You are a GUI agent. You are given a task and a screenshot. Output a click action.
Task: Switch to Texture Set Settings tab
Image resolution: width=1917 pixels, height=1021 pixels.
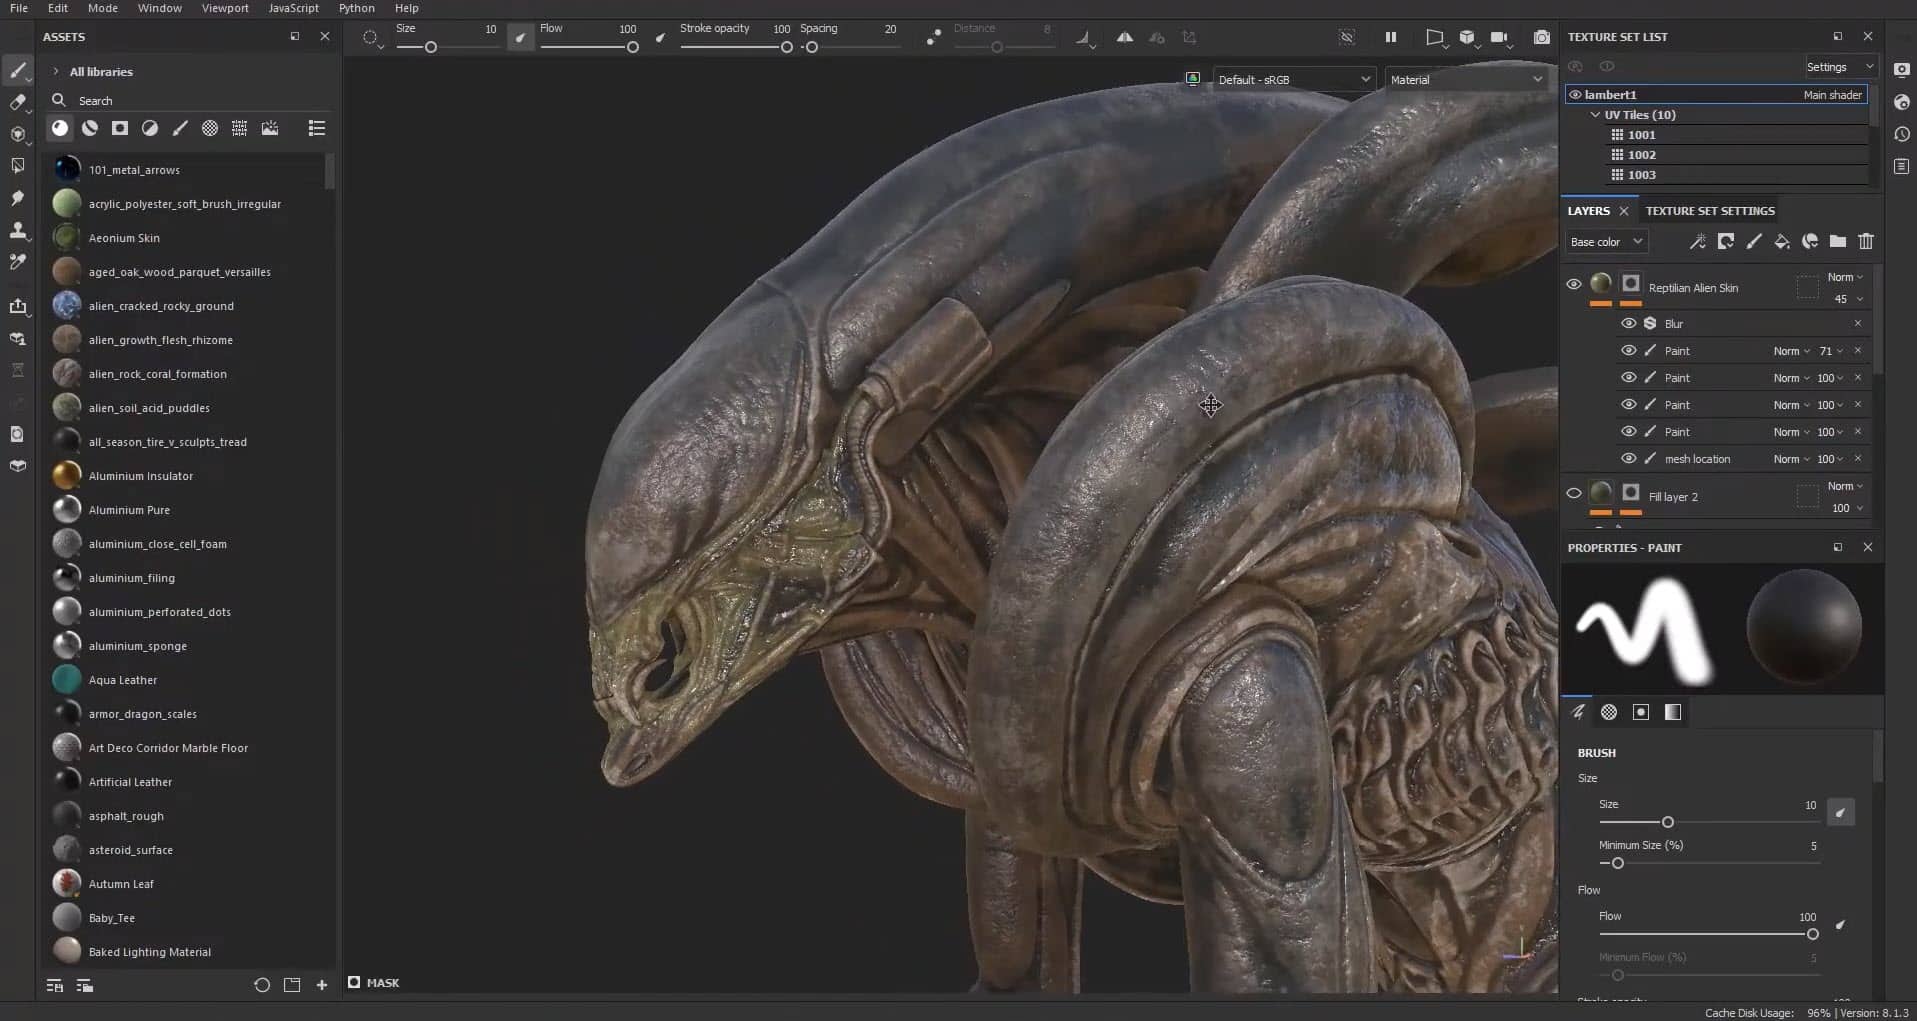click(1709, 211)
